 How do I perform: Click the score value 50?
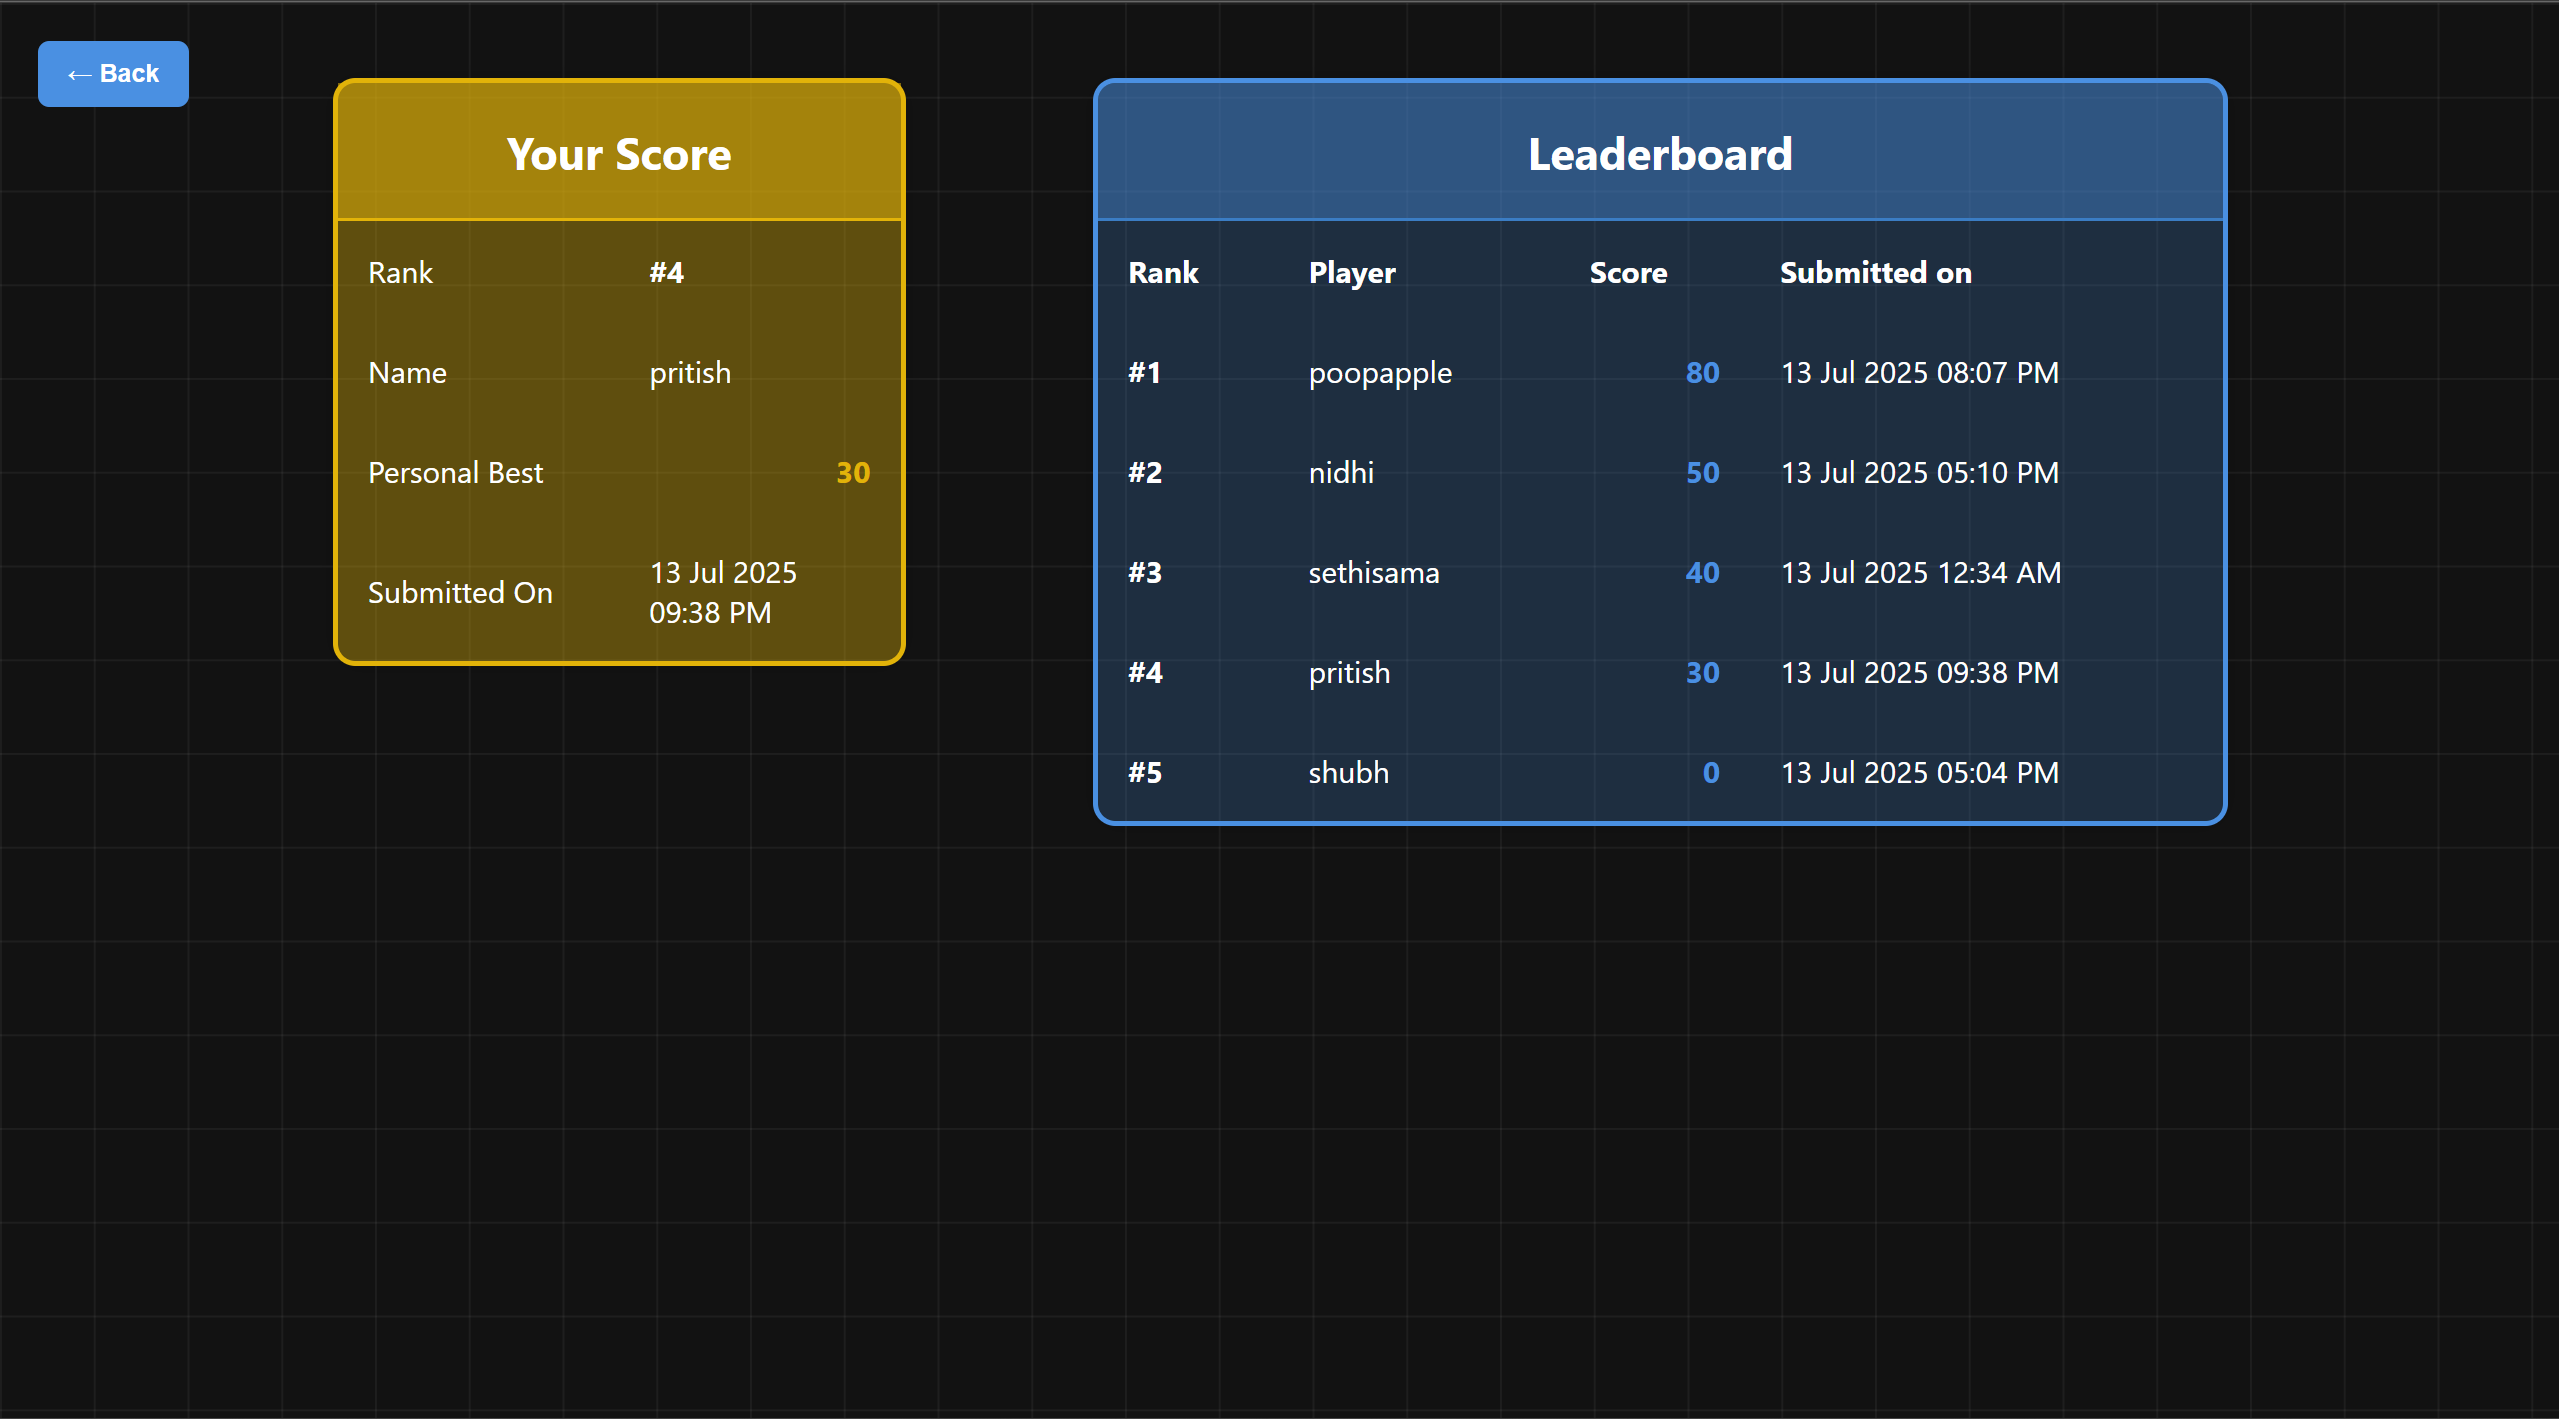[x=1702, y=473]
